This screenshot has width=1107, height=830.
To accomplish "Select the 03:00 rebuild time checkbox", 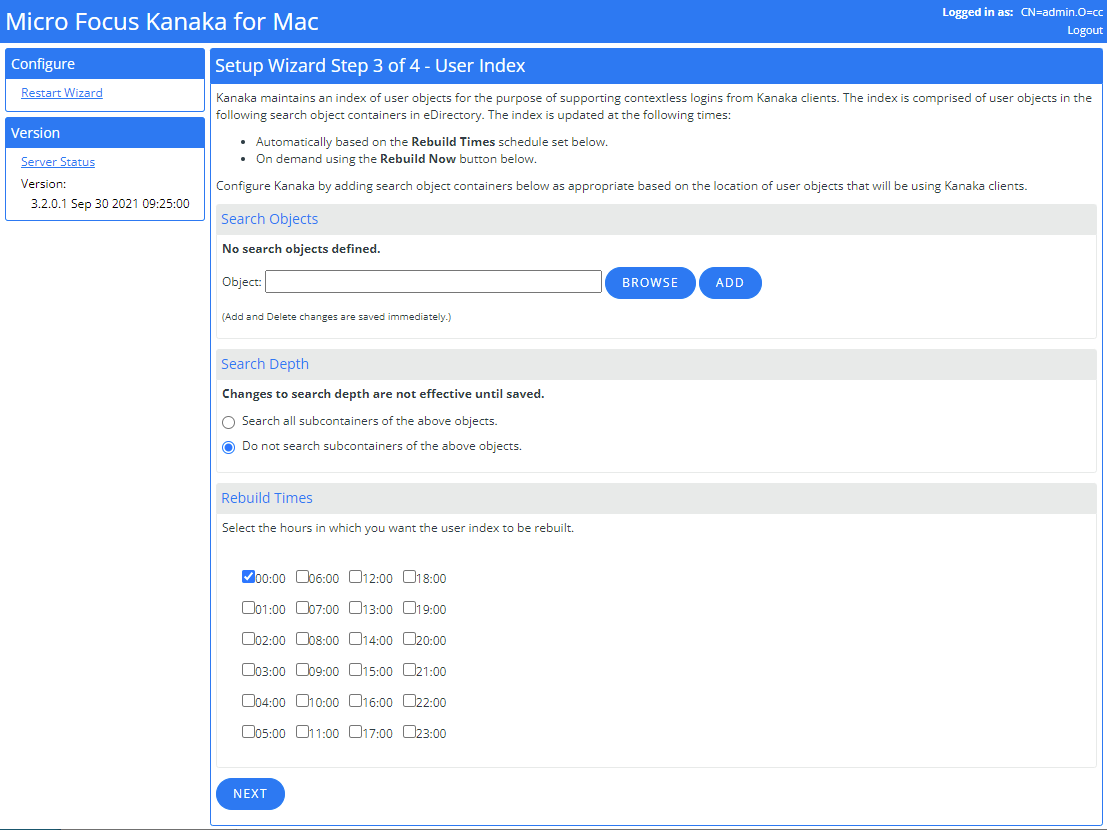I will (248, 670).
